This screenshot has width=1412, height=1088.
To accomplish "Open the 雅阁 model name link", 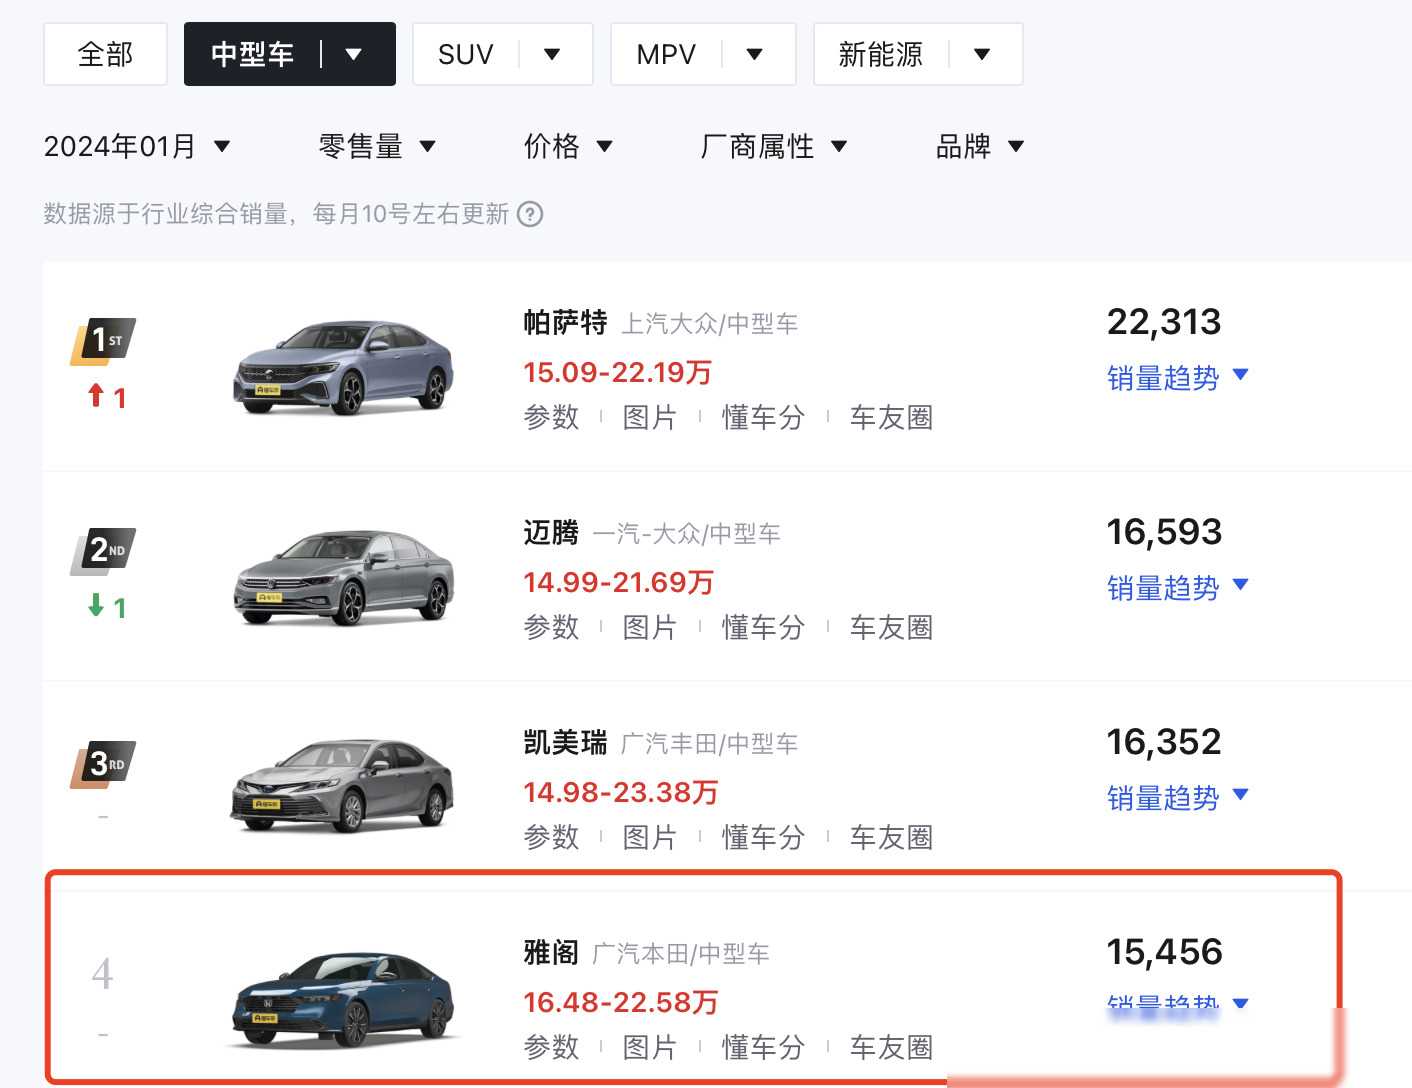I will point(551,952).
